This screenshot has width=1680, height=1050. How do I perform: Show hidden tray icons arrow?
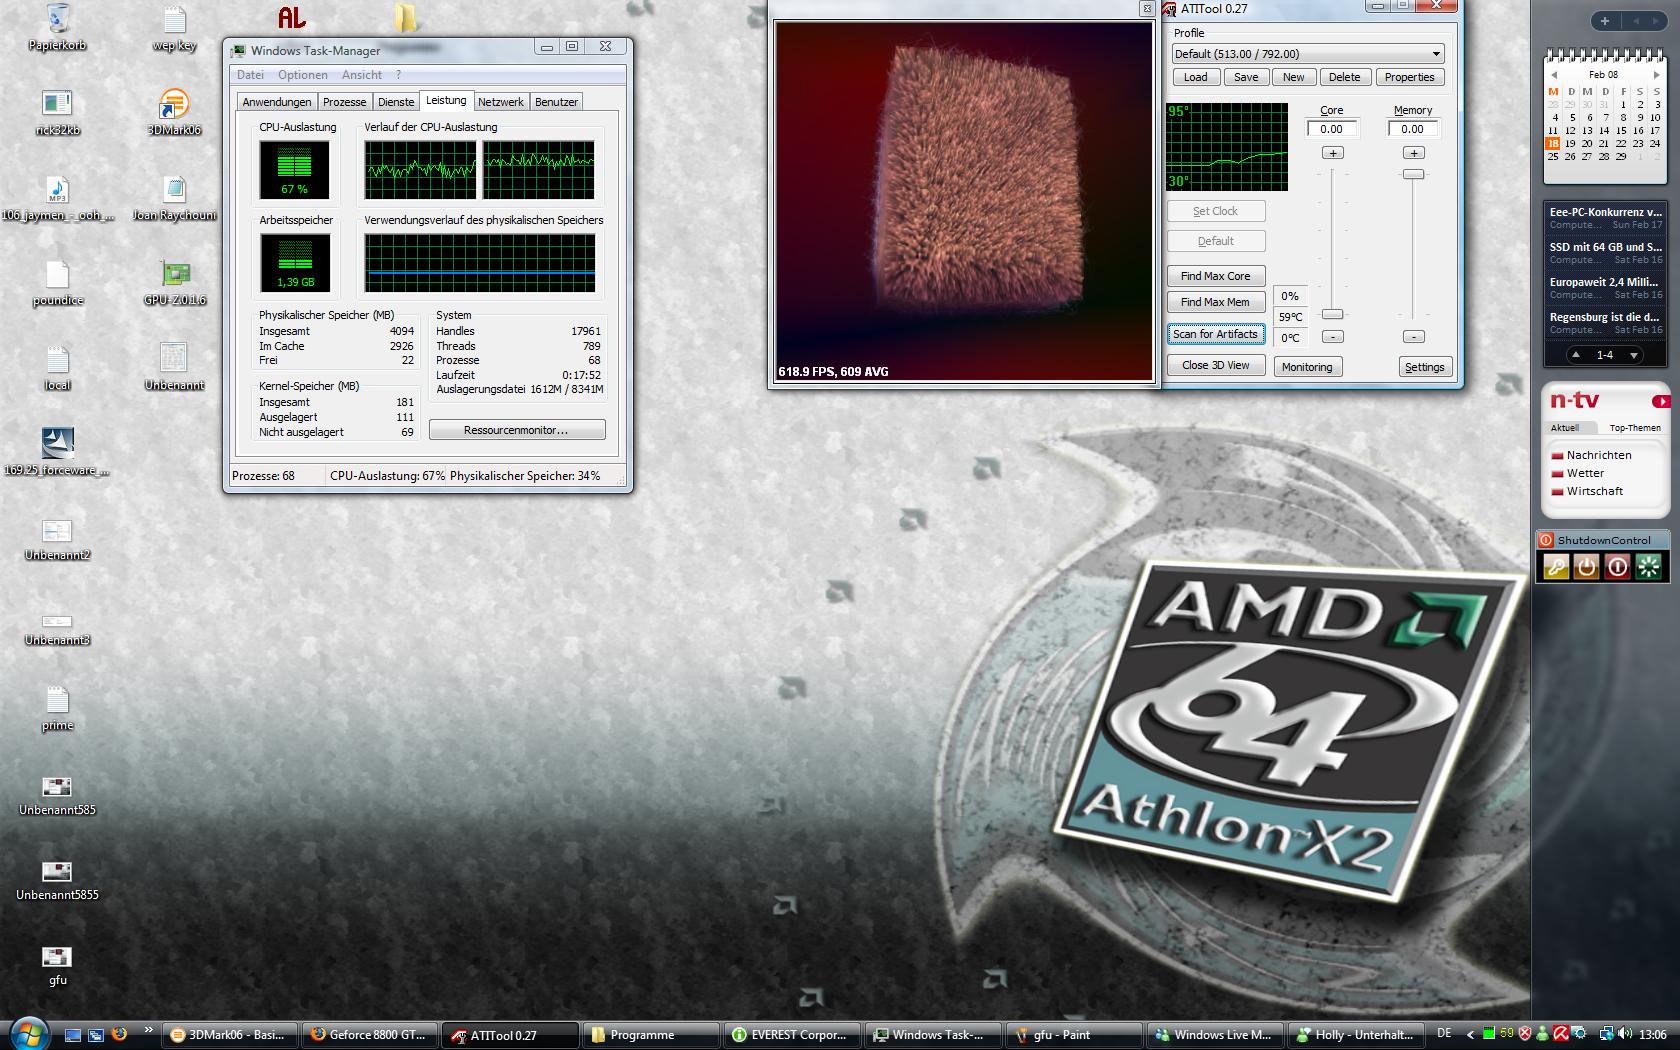click(x=1470, y=1035)
